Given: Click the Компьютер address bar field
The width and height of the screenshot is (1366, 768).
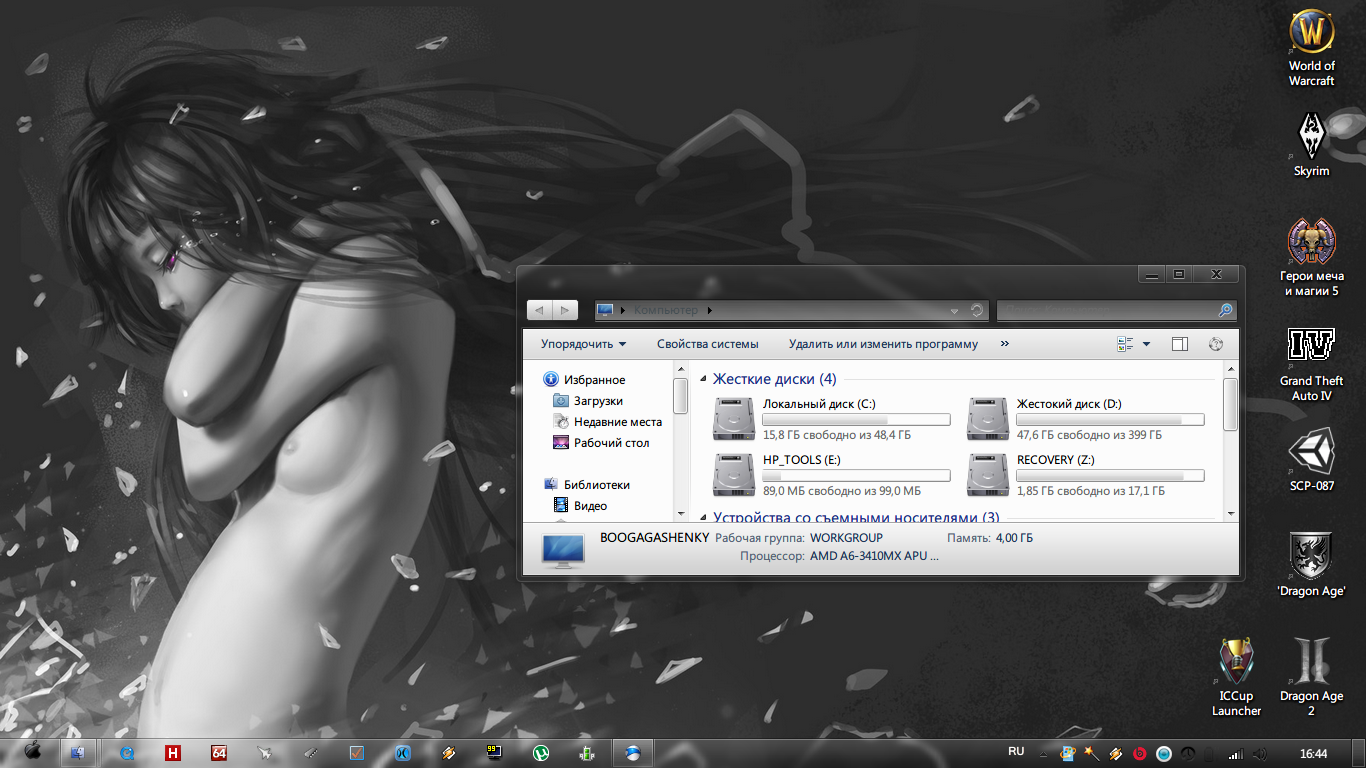Looking at the screenshot, I should [x=791, y=311].
